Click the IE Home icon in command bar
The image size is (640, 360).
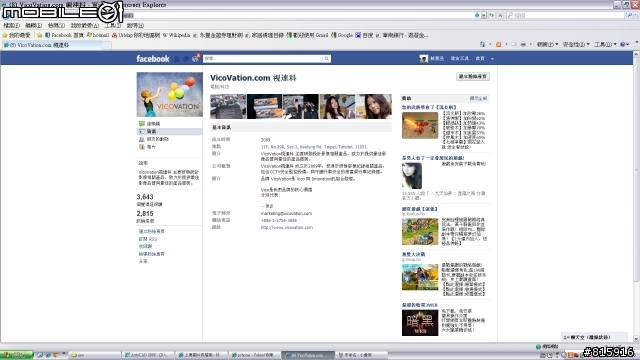[x=482, y=44]
